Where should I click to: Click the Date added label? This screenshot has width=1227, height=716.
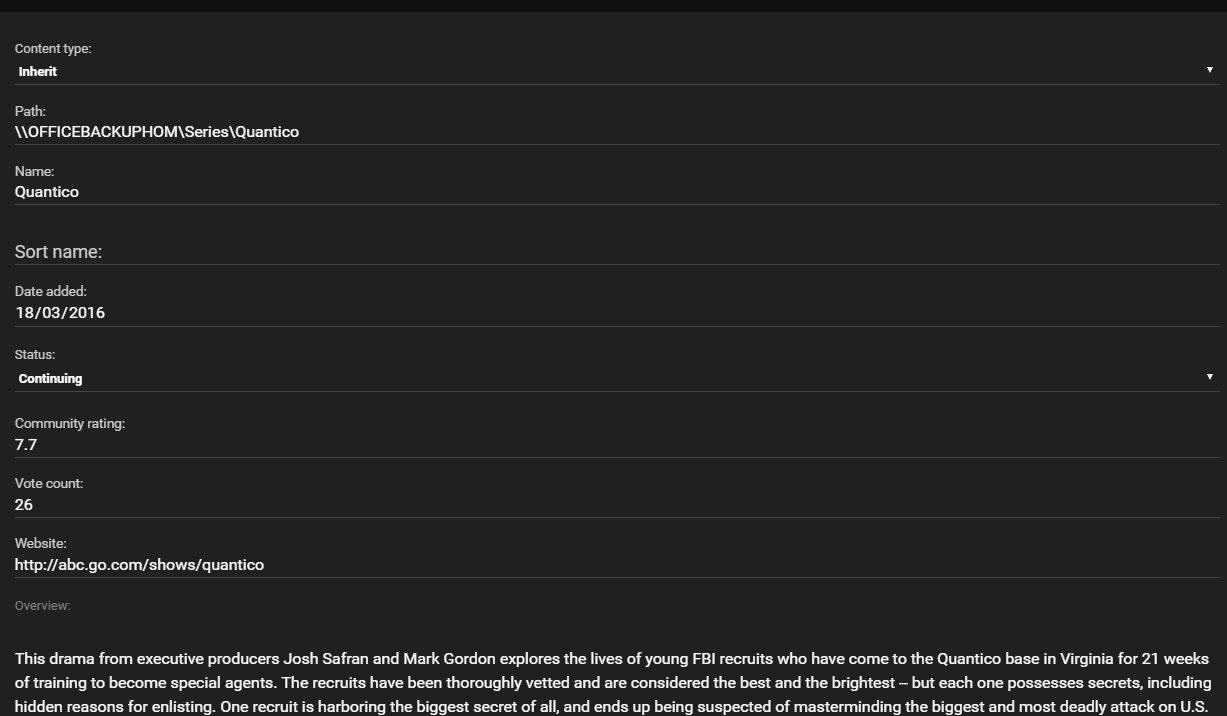(50, 291)
